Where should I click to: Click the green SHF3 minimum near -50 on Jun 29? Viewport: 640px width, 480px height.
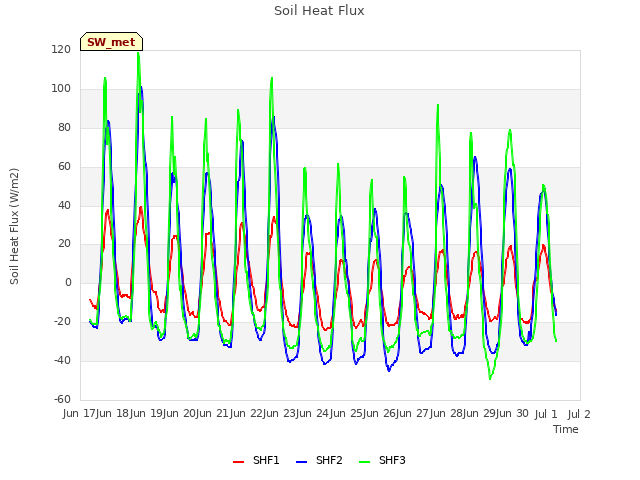click(x=490, y=379)
